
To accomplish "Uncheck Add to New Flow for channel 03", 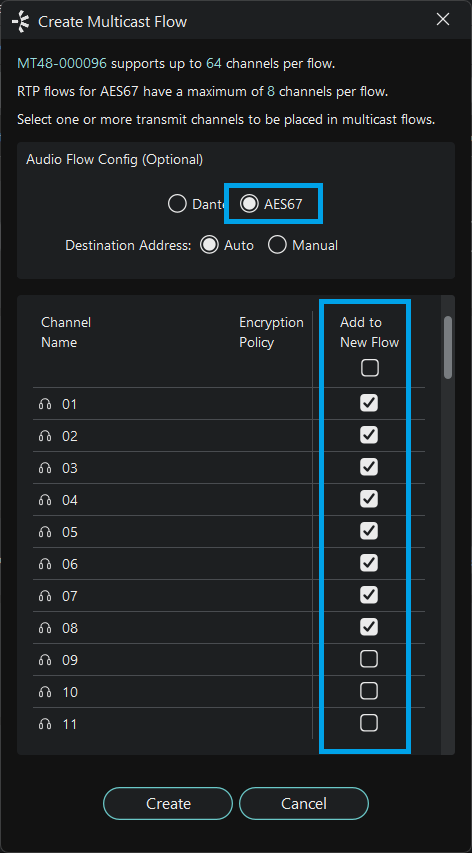I will (x=369, y=467).
